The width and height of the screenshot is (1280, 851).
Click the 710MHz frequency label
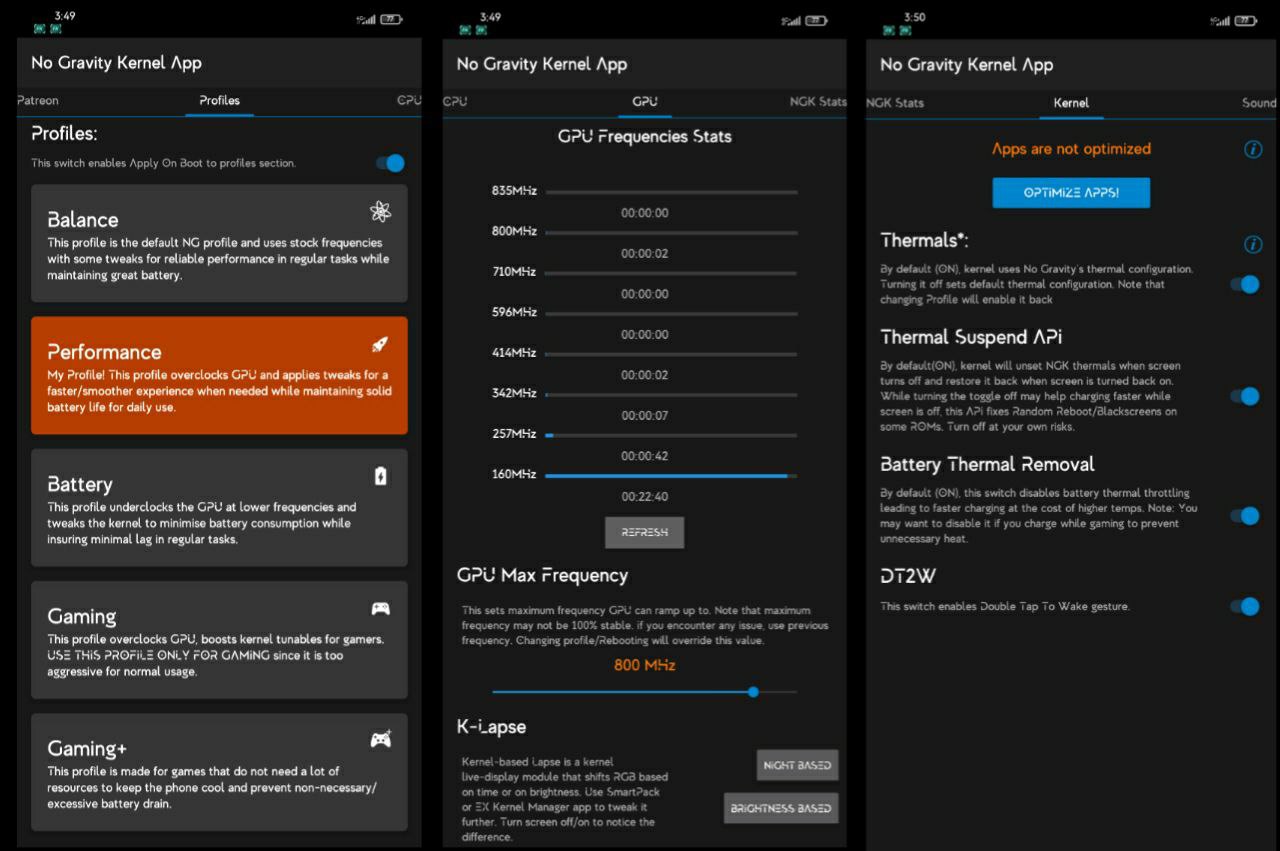click(514, 272)
